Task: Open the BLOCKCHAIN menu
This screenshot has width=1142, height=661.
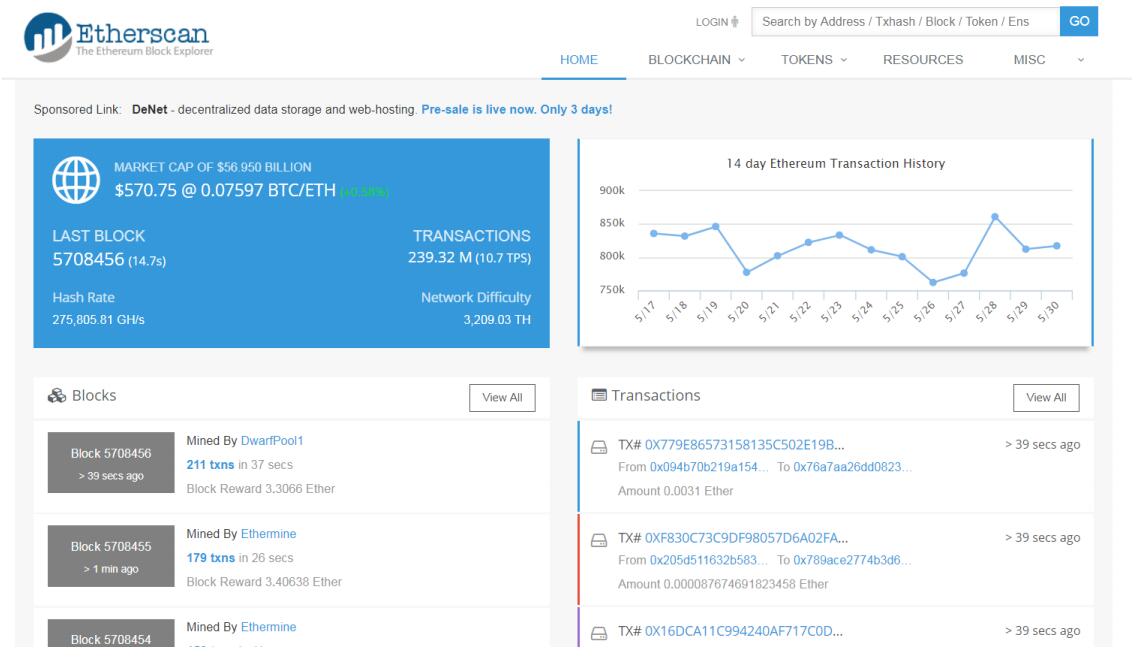Action: click(689, 60)
